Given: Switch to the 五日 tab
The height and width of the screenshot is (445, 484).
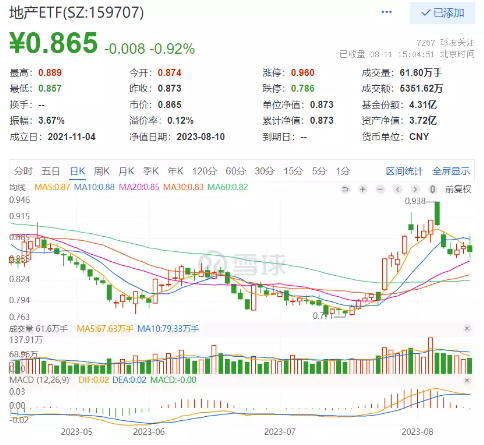Looking at the screenshot, I should tap(50, 171).
